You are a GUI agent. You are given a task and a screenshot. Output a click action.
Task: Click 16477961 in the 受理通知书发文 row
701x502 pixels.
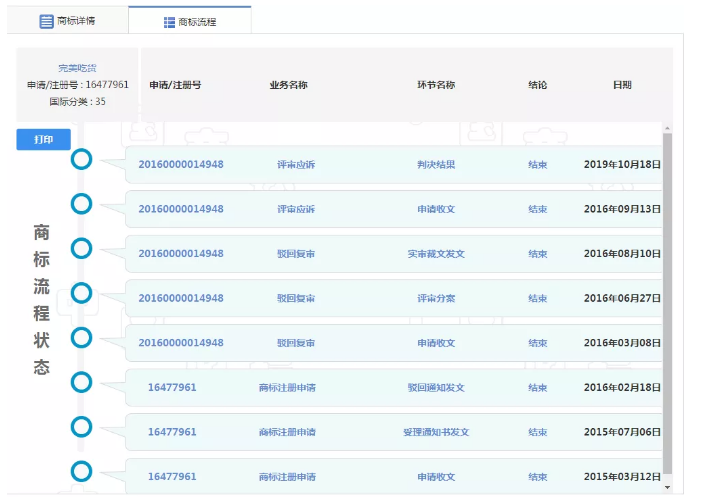tap(172, 432)
